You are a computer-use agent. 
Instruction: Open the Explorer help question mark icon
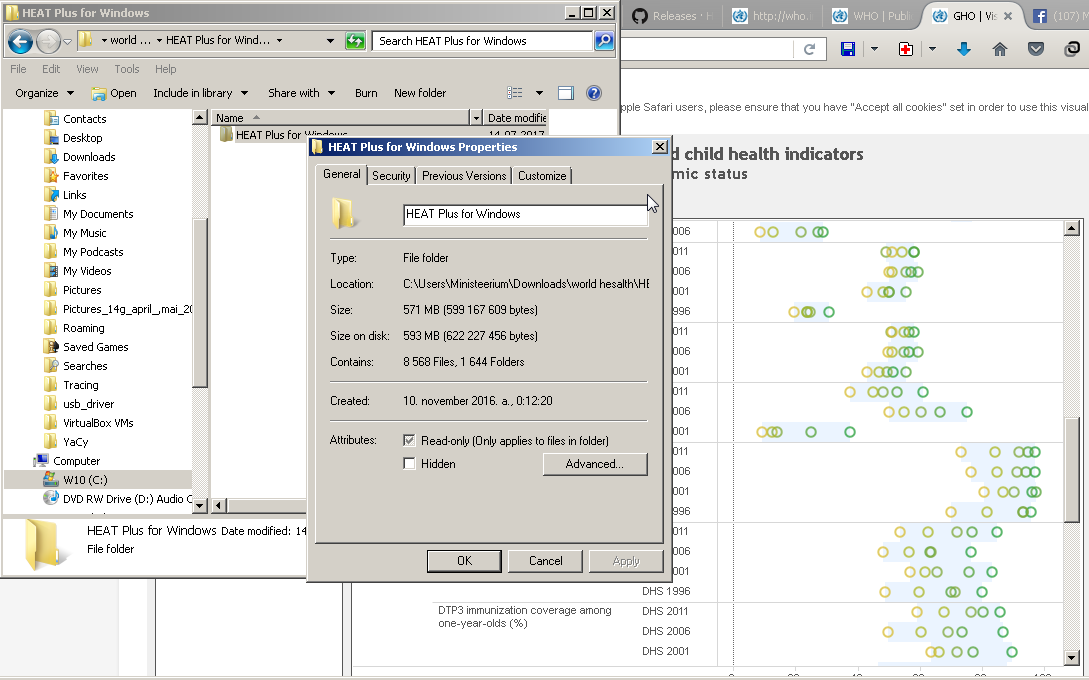tap(594, 93)
